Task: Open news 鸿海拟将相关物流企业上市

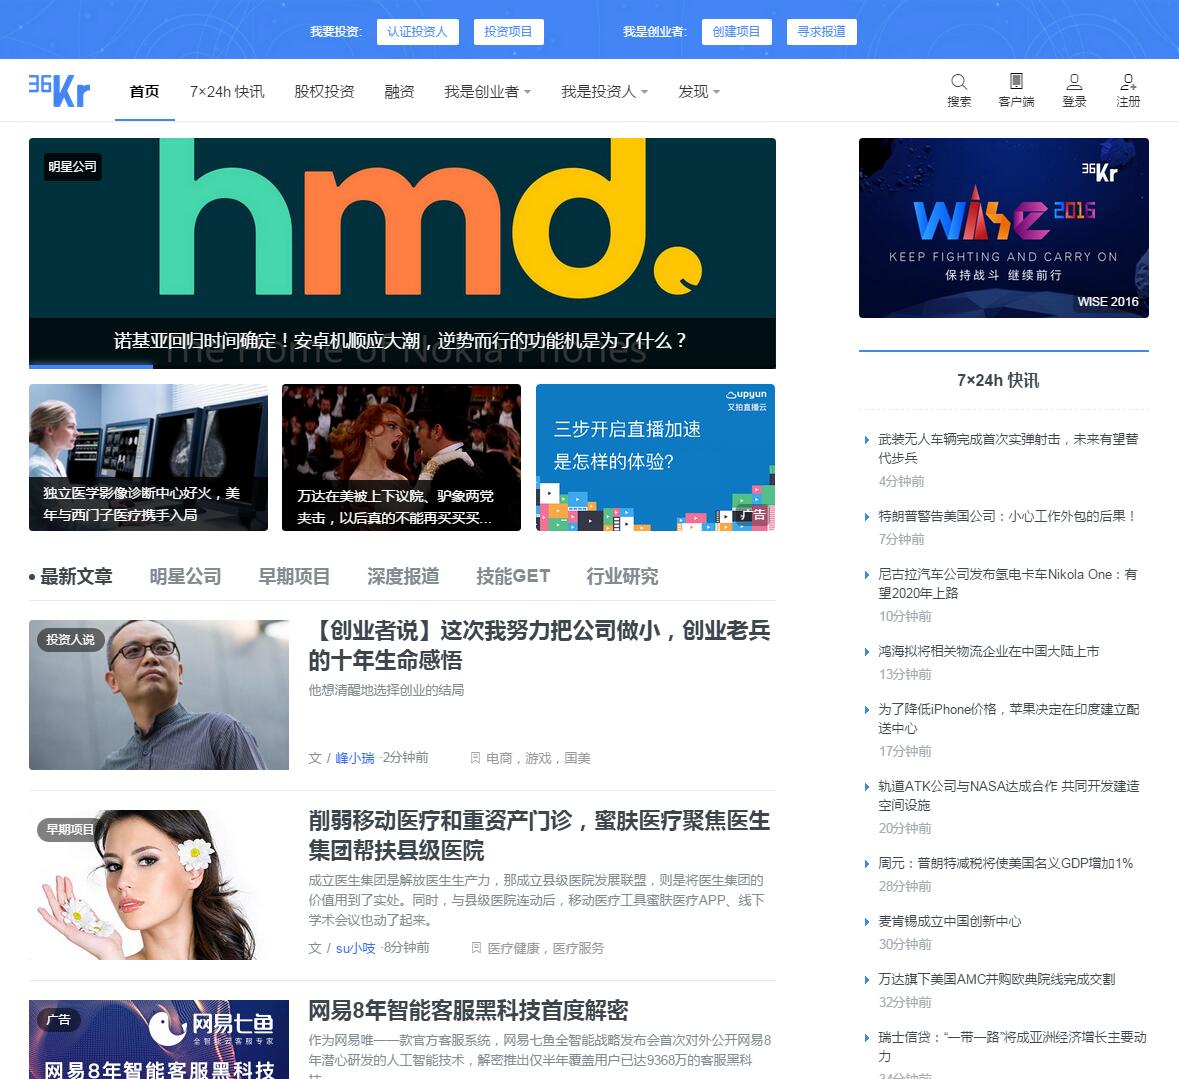Action: [989, 651]
